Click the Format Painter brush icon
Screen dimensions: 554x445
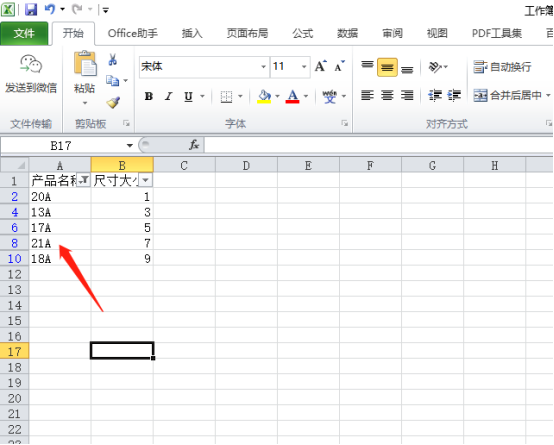point(113,103)
